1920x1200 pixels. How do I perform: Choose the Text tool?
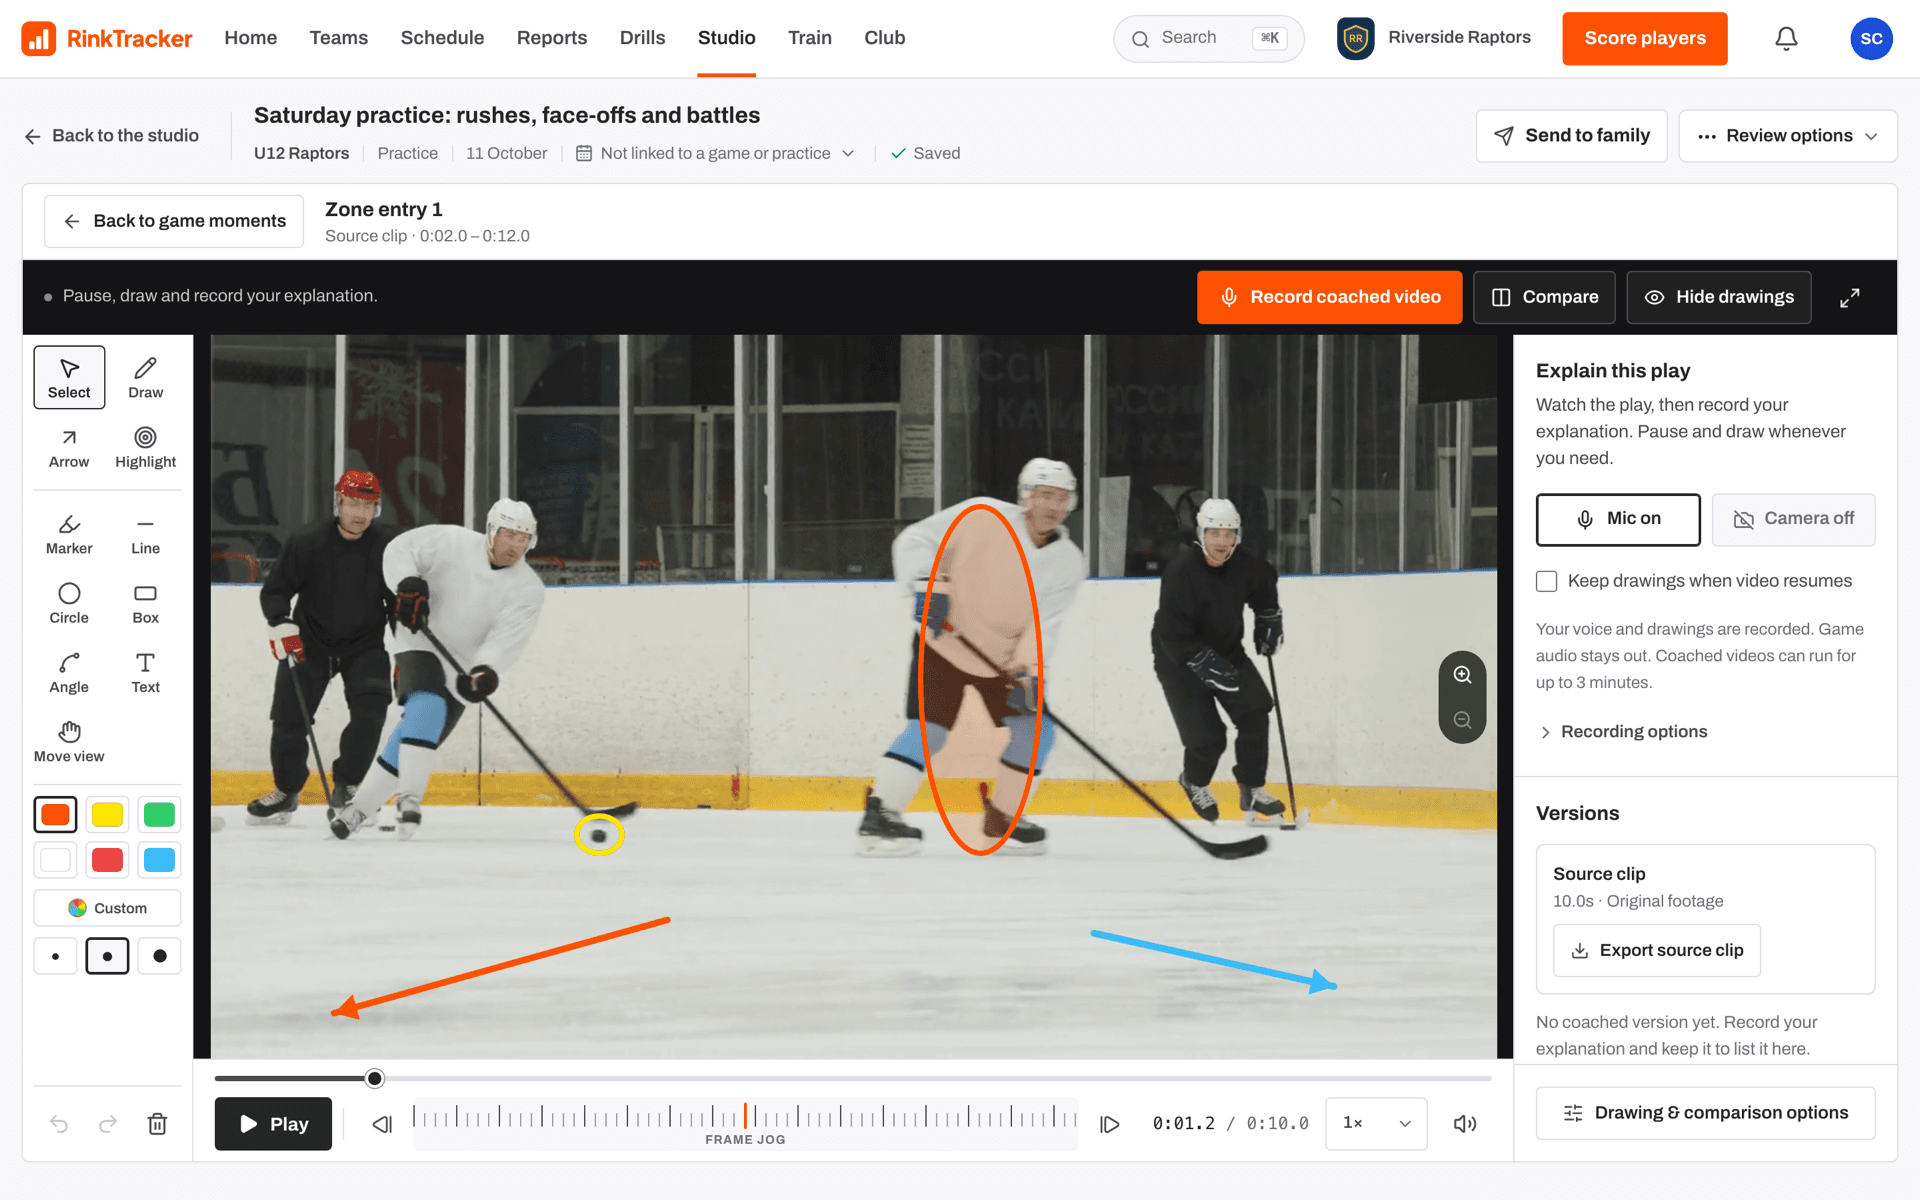tap(145, 673)
